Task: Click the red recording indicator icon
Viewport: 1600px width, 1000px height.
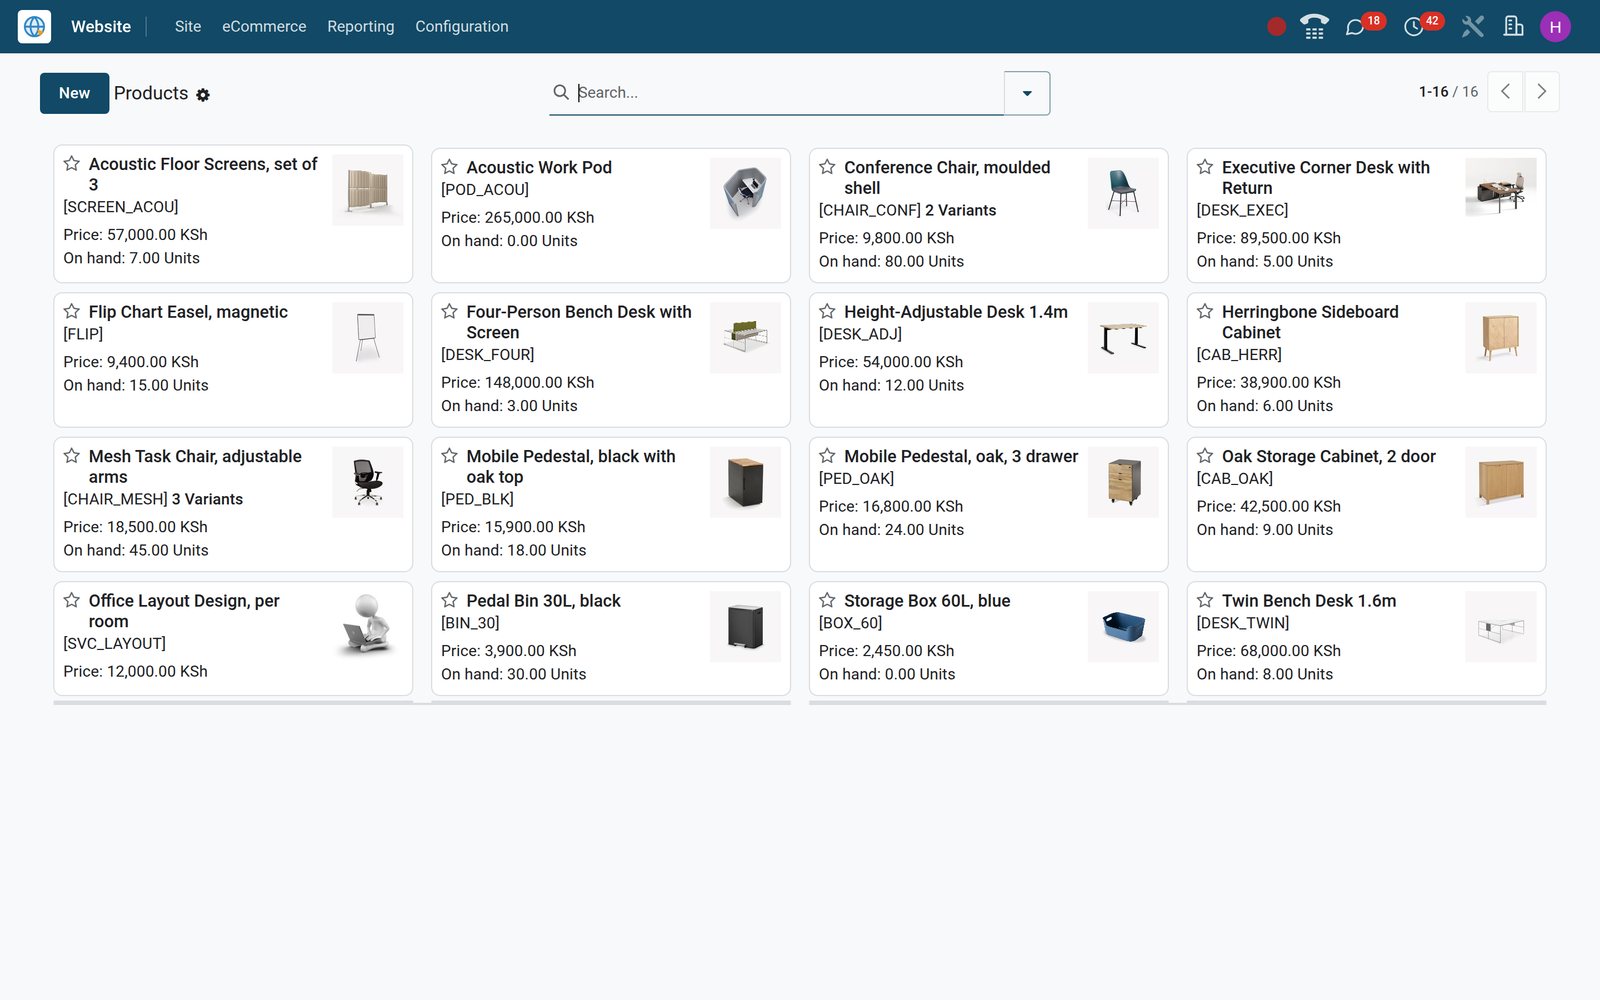Action: pyautogui.click(x=1276, y=27)
